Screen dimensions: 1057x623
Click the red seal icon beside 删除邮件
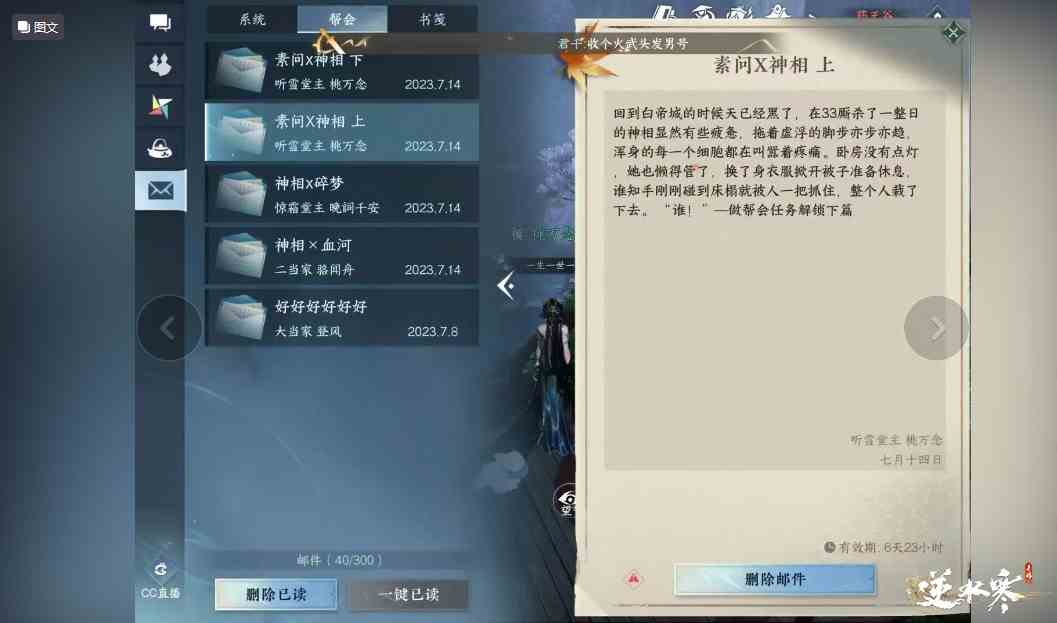tap(634, 578)
